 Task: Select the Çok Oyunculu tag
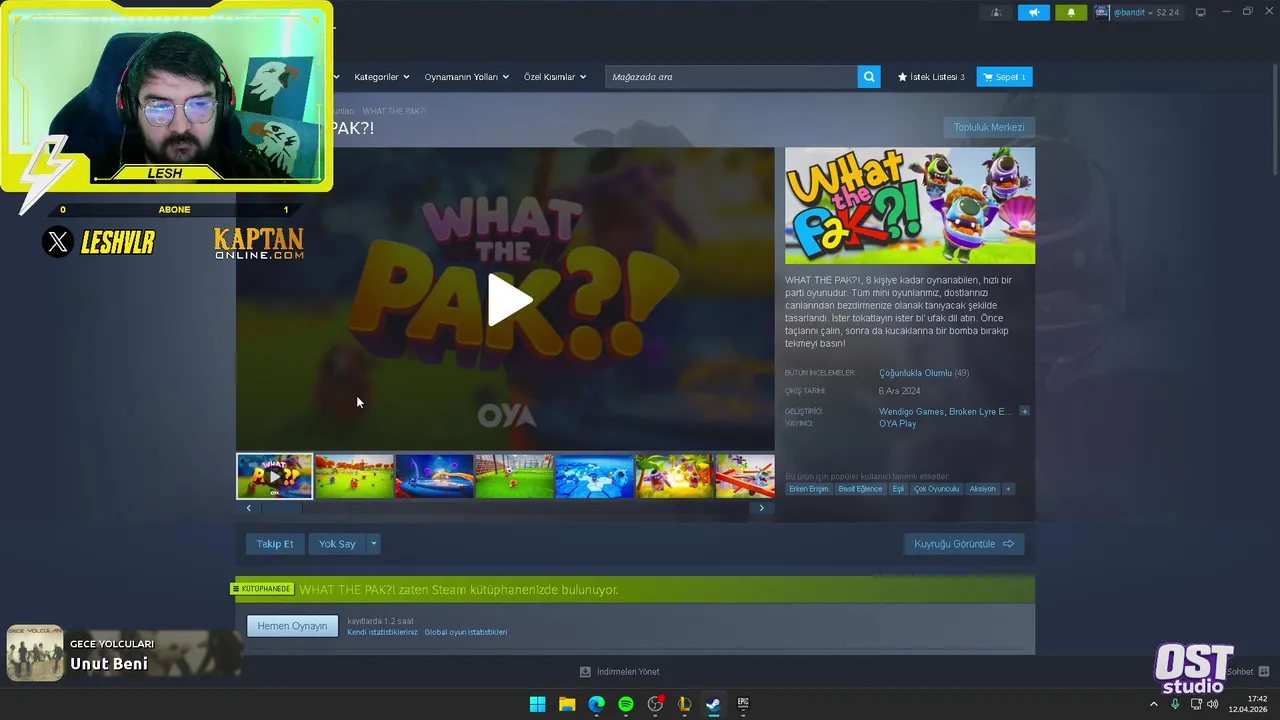936,489
